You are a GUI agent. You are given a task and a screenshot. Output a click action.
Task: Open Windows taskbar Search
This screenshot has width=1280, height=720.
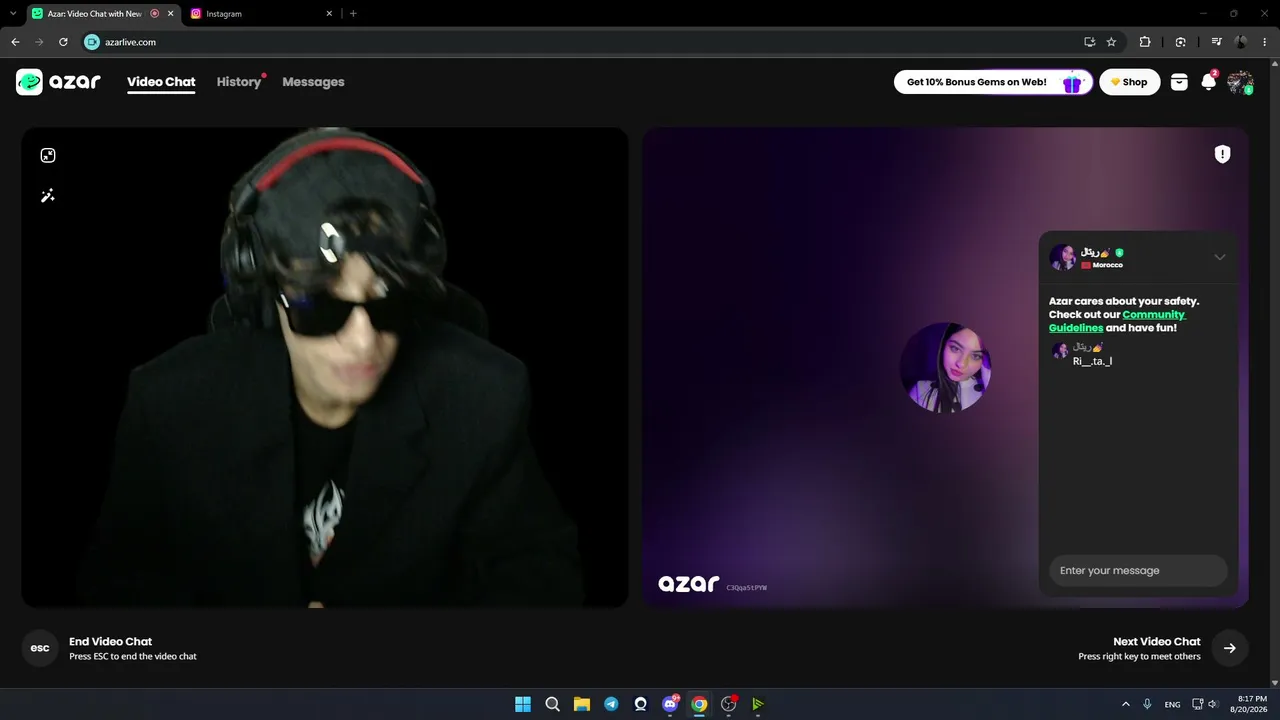(552, 704)
